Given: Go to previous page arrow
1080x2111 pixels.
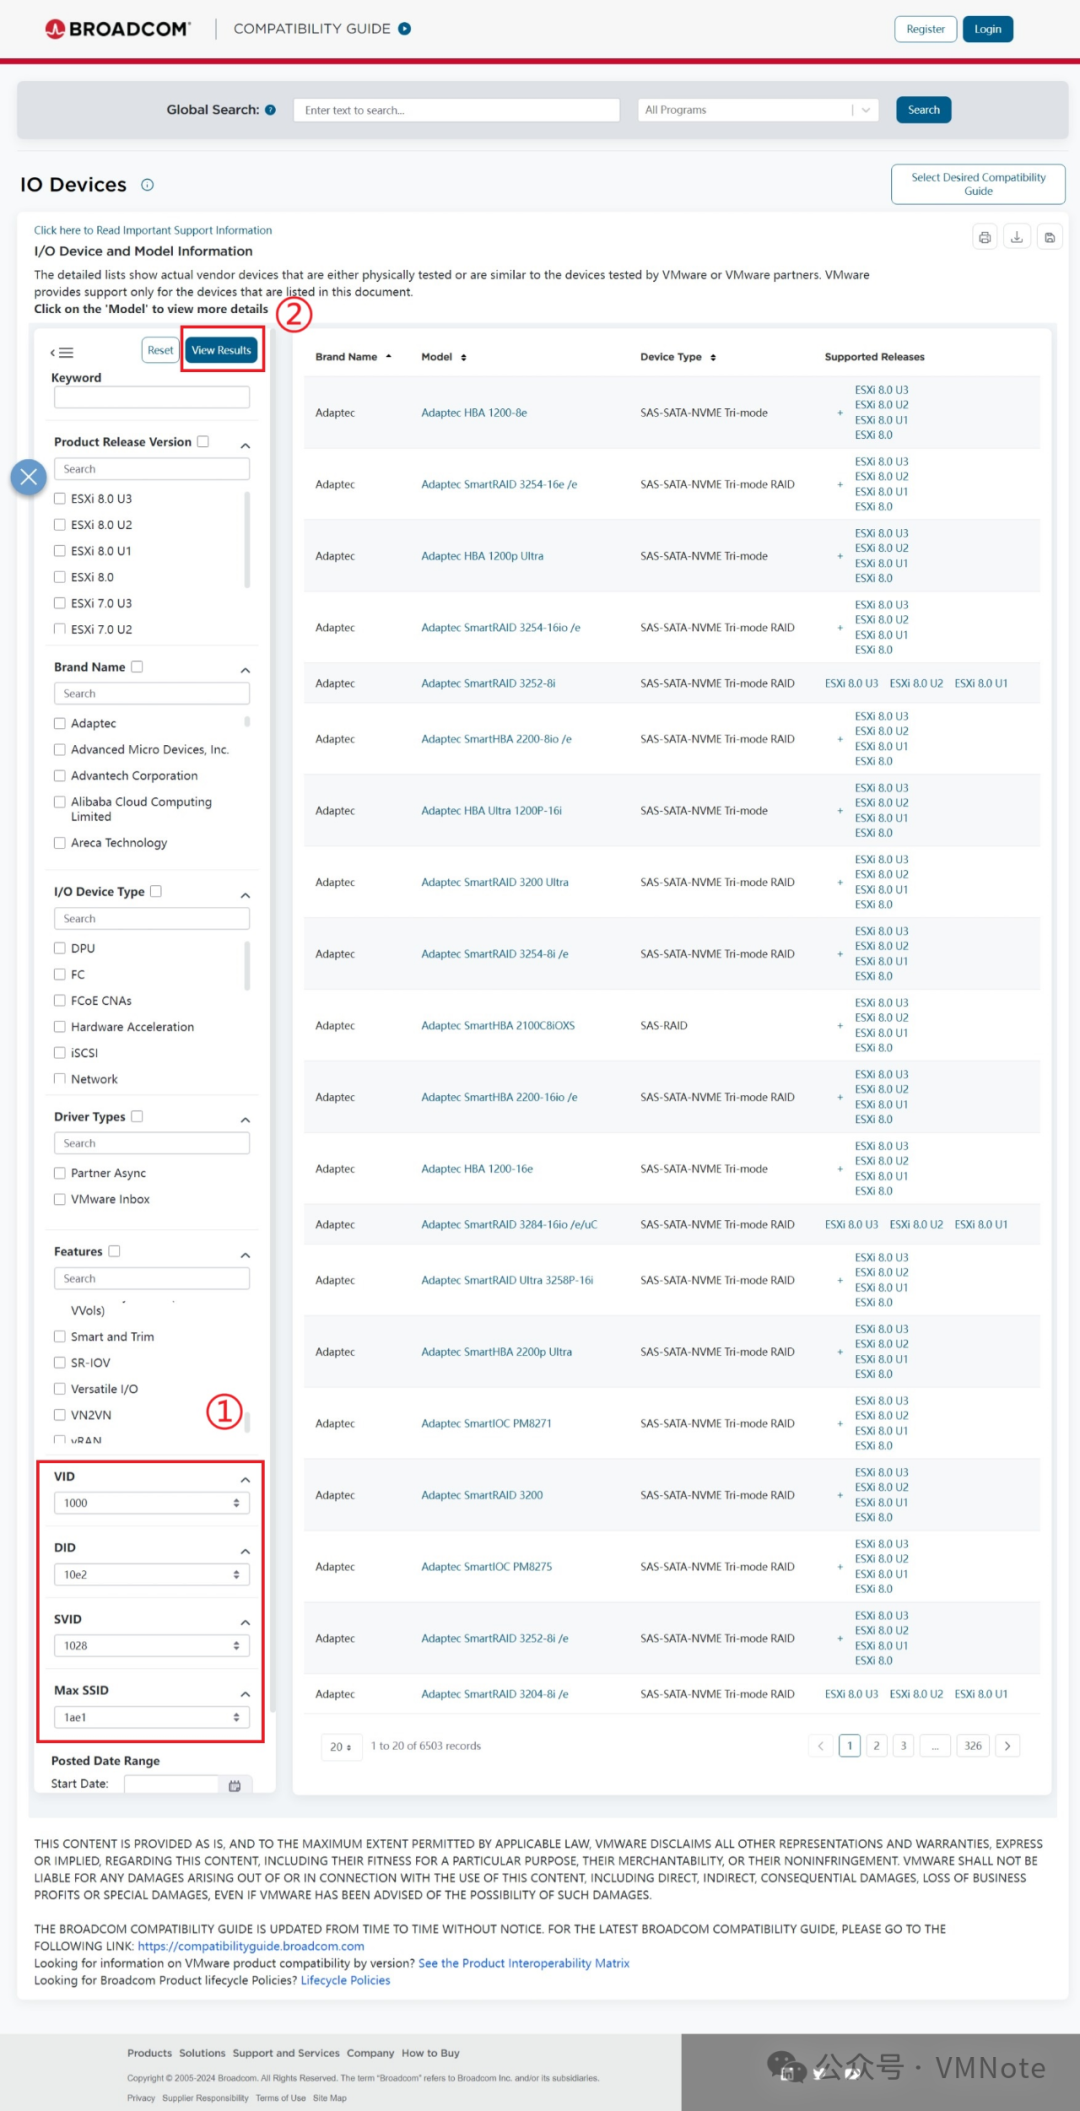Looking at the screenshot, I should (x=821, y=1746).
